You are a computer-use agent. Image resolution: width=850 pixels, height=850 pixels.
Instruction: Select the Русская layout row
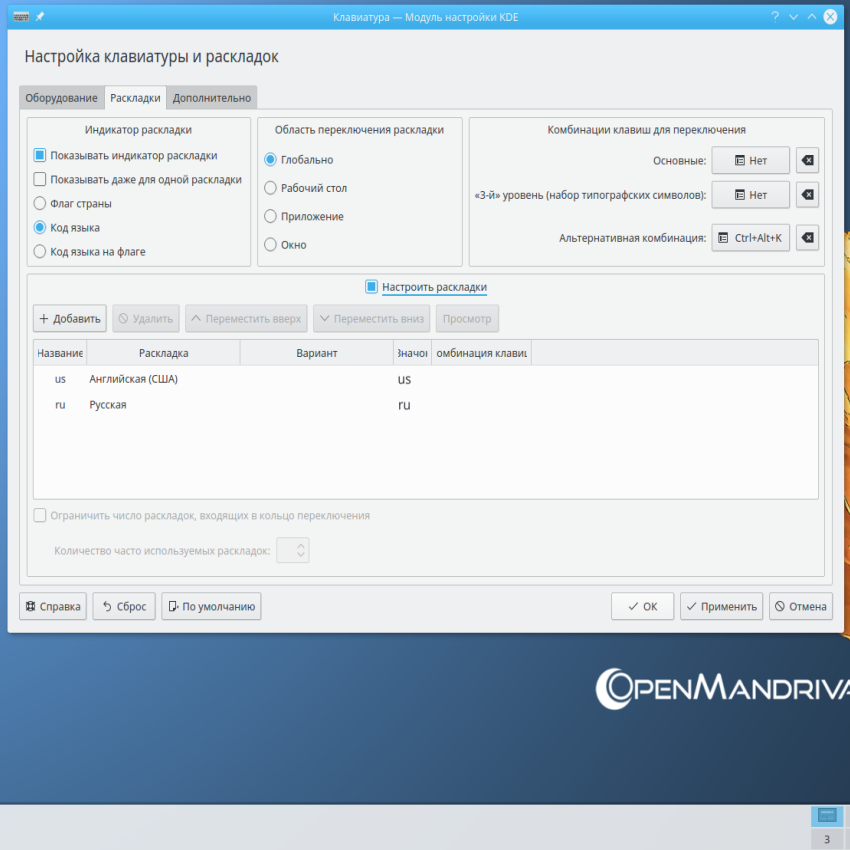coord(426,405)
